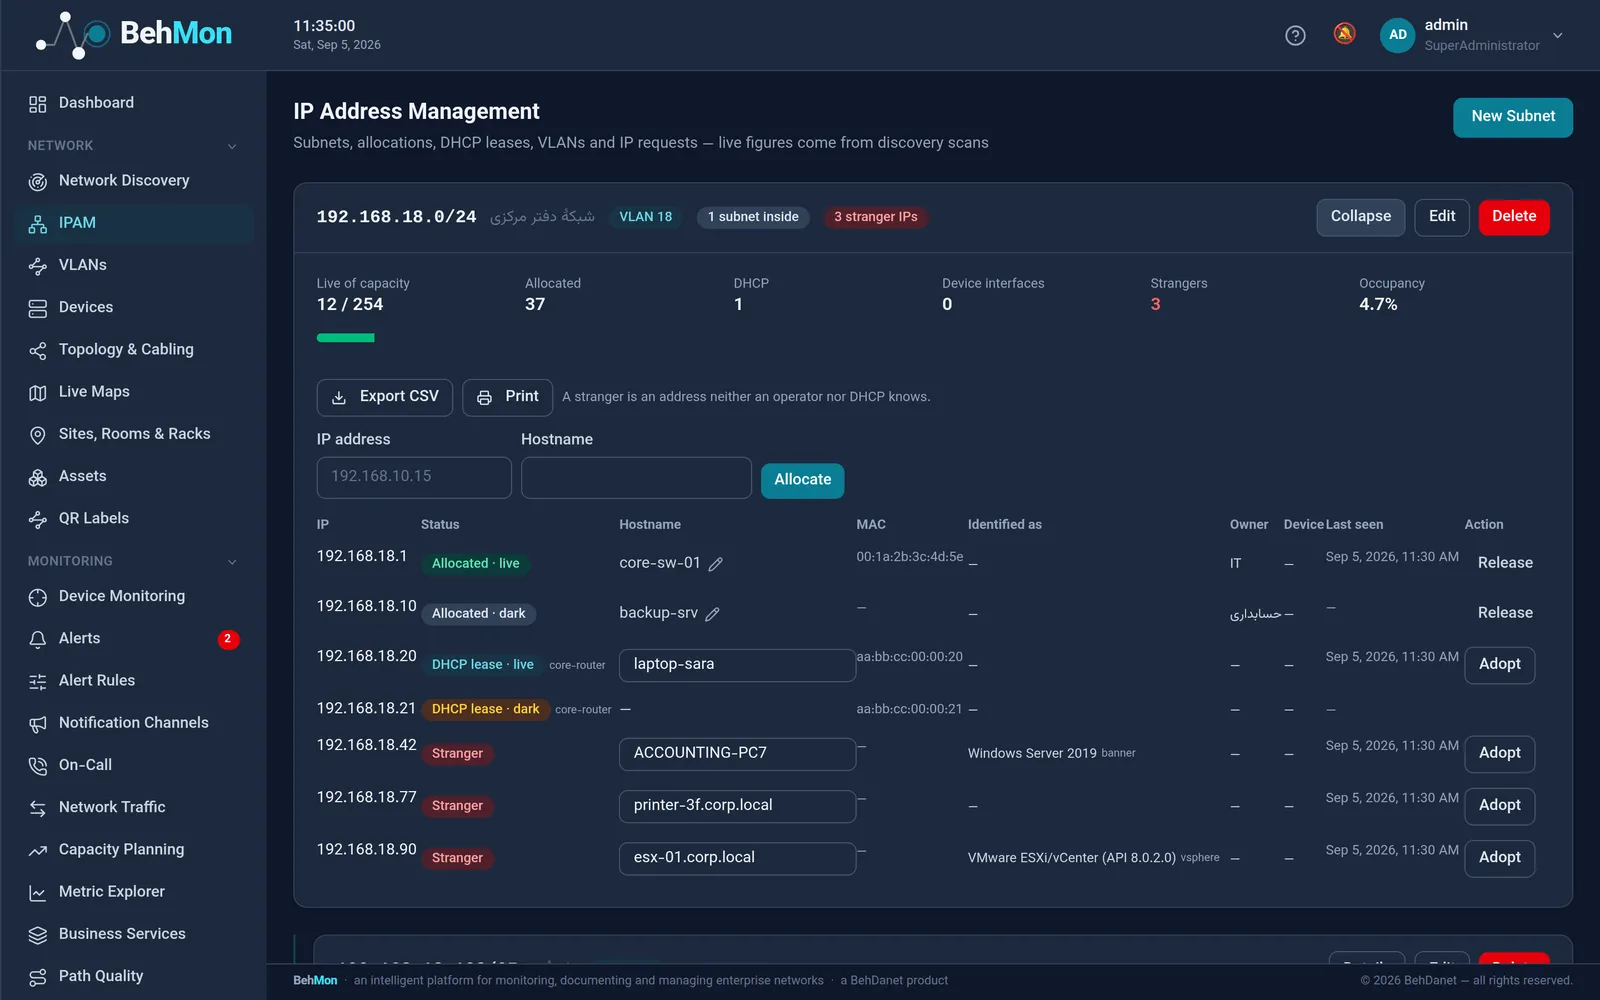The image size is (1600, 1000).
Task: Click the Path Quality icon
Action: [x=38, y=977]
